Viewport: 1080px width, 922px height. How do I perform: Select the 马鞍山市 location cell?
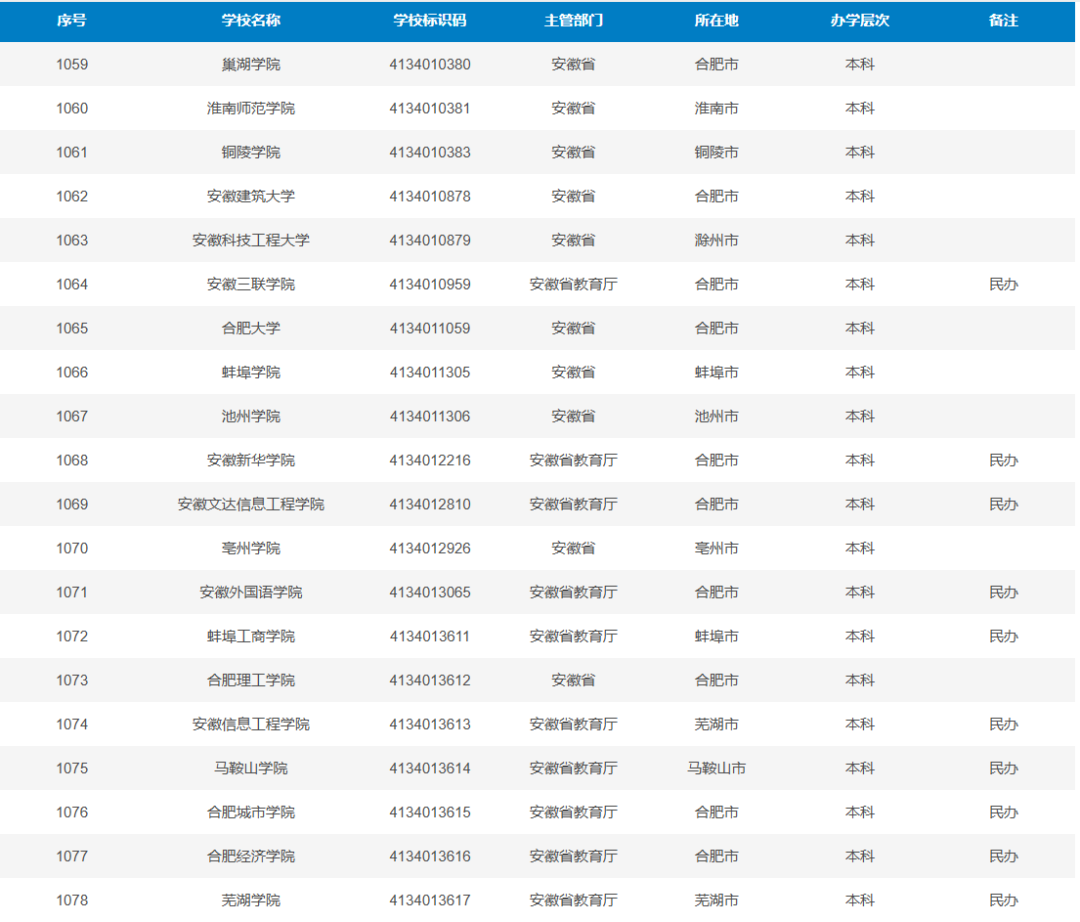716,768
